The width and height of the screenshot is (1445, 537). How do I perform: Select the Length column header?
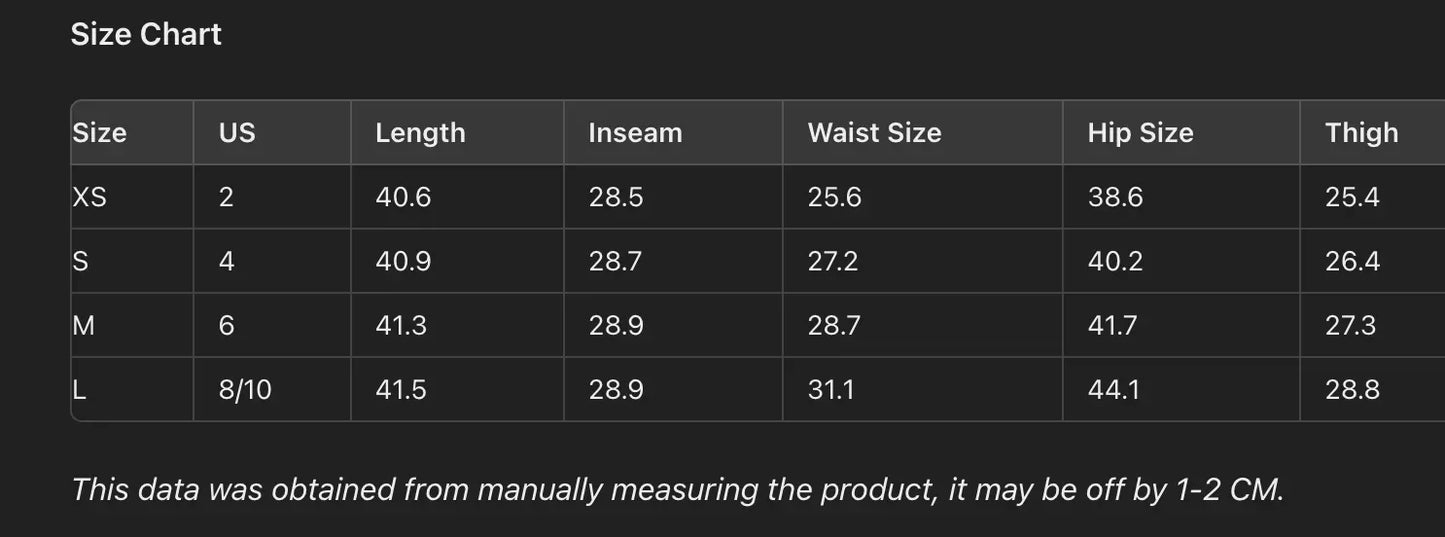[x=420, y=133]
